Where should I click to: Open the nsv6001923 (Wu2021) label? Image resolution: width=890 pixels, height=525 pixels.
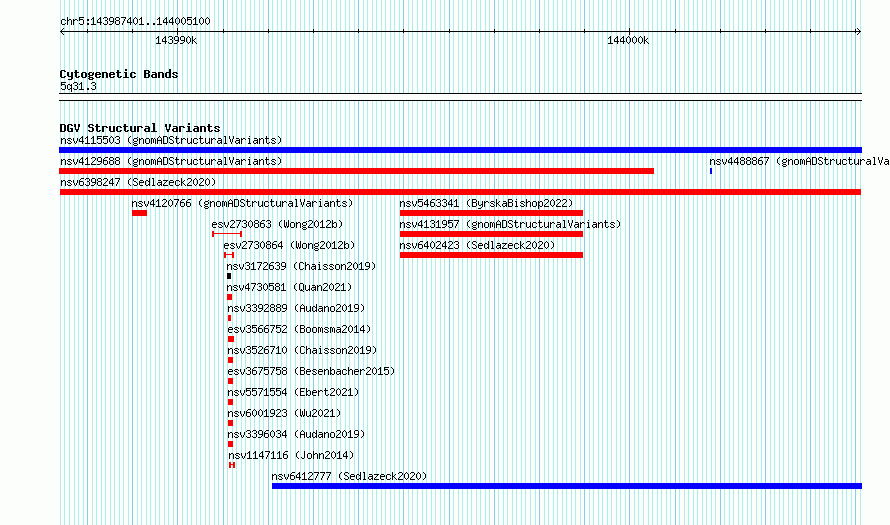(284, 413)
